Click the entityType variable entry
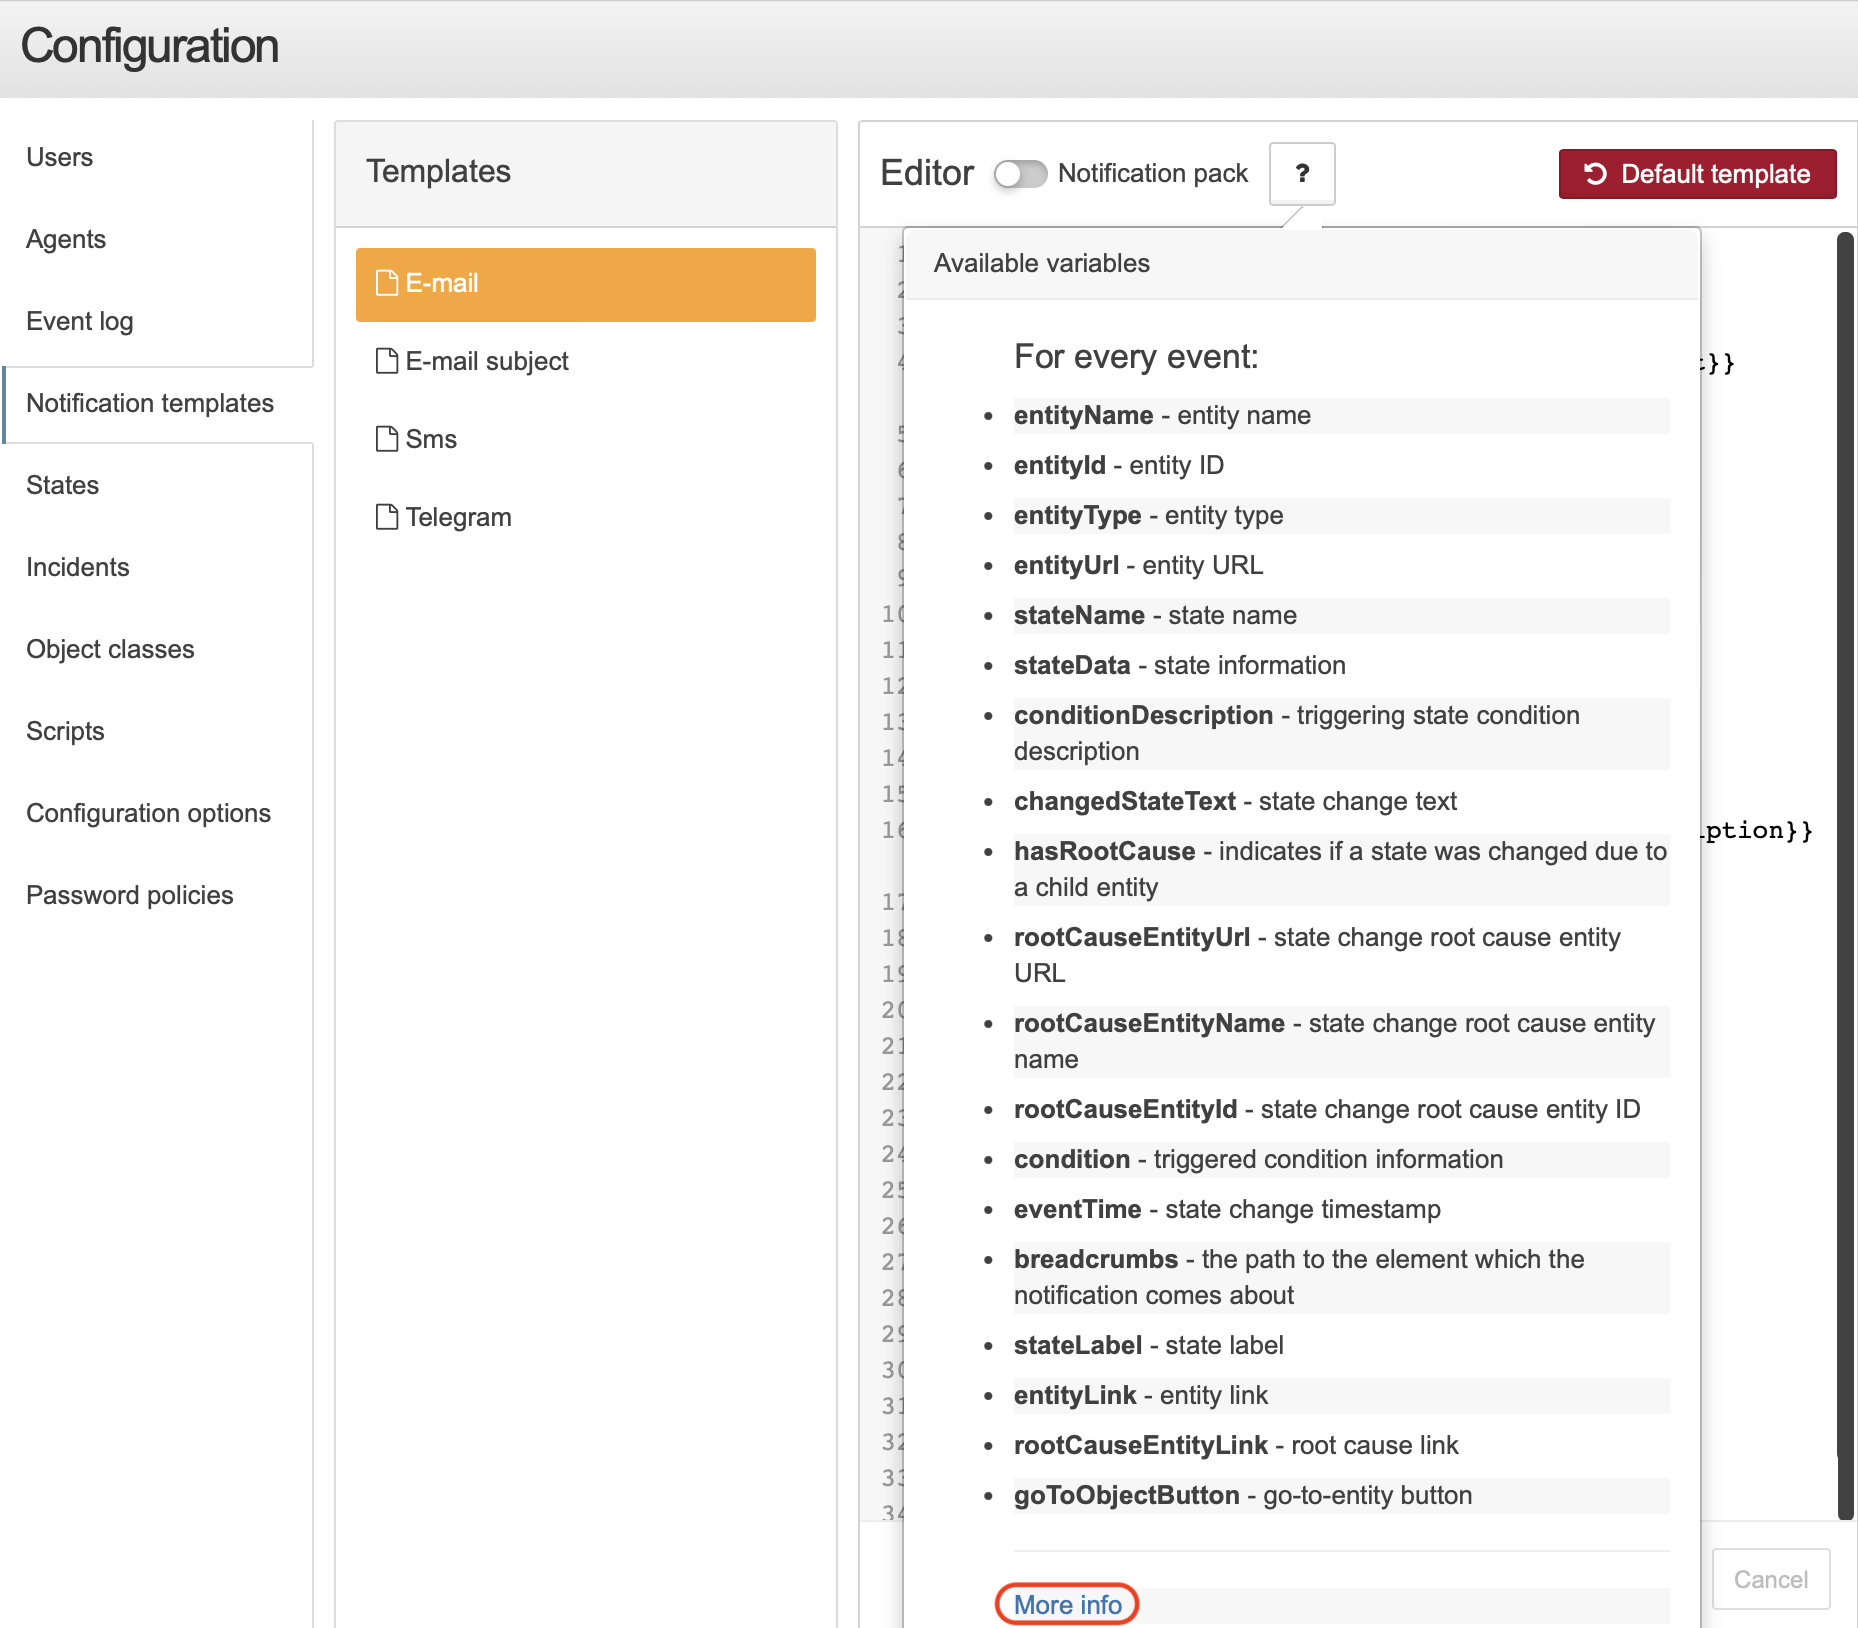Viewport: 1858px width, 1628px height. (1341, 516)
